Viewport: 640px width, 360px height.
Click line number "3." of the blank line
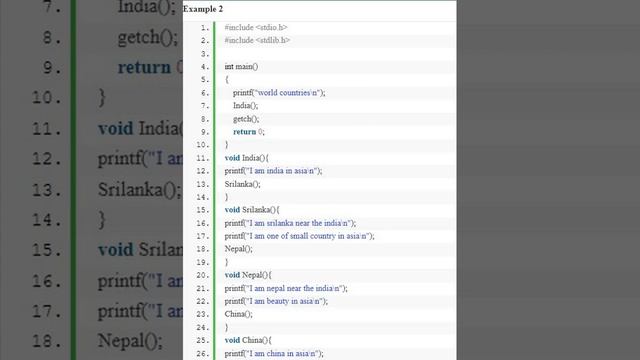205,54
